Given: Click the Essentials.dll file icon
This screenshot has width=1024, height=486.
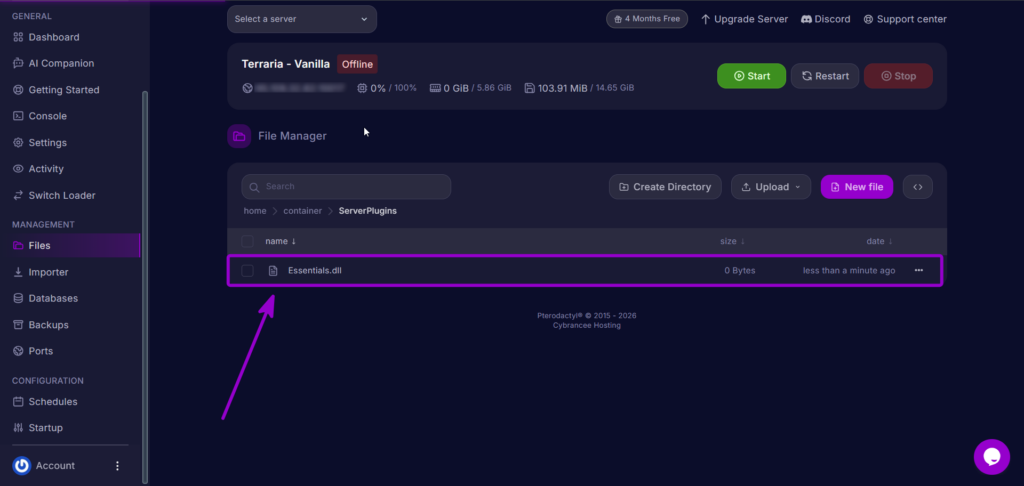Looking at the screenshot, I should tap(274, 270).
